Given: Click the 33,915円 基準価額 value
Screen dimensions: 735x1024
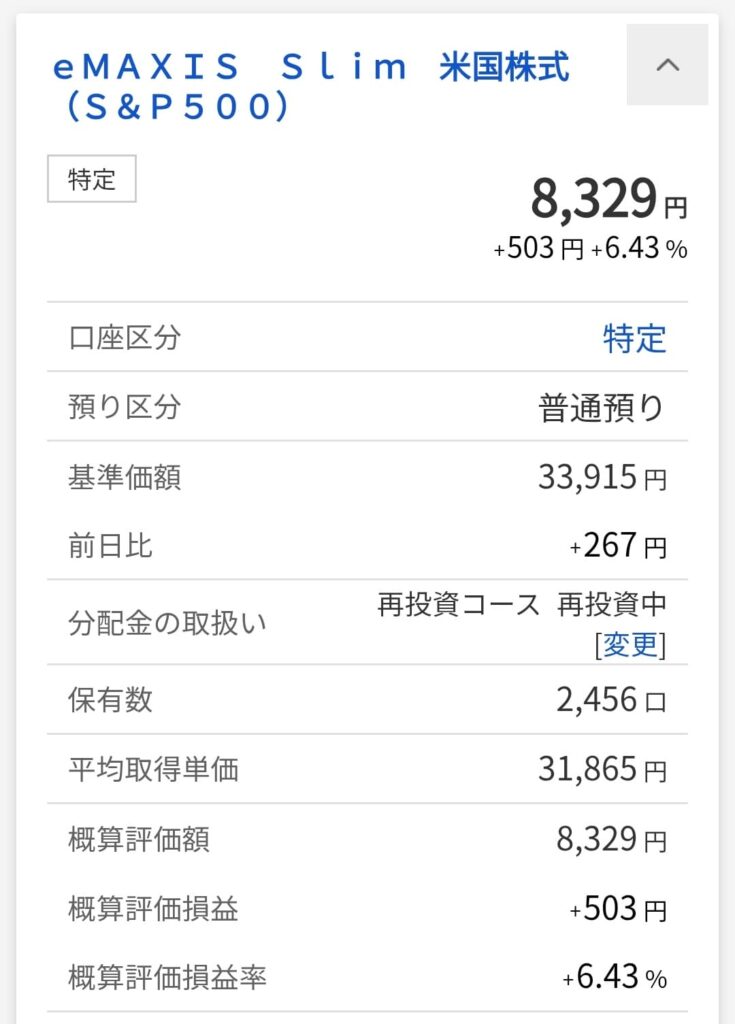Looking at the screenshot, I should [x=602, y=477].
